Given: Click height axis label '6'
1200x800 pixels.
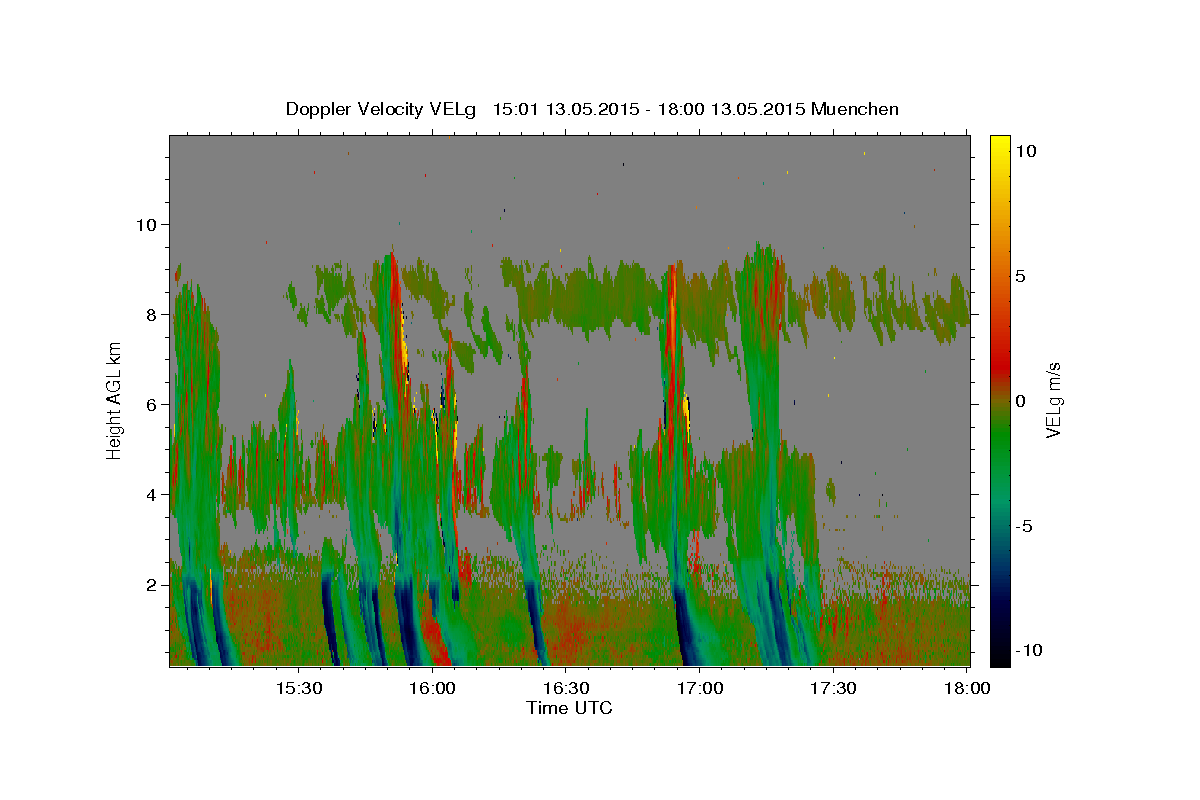Looking at the screenshot, I should pyautogui.click(x=149, y=404).
